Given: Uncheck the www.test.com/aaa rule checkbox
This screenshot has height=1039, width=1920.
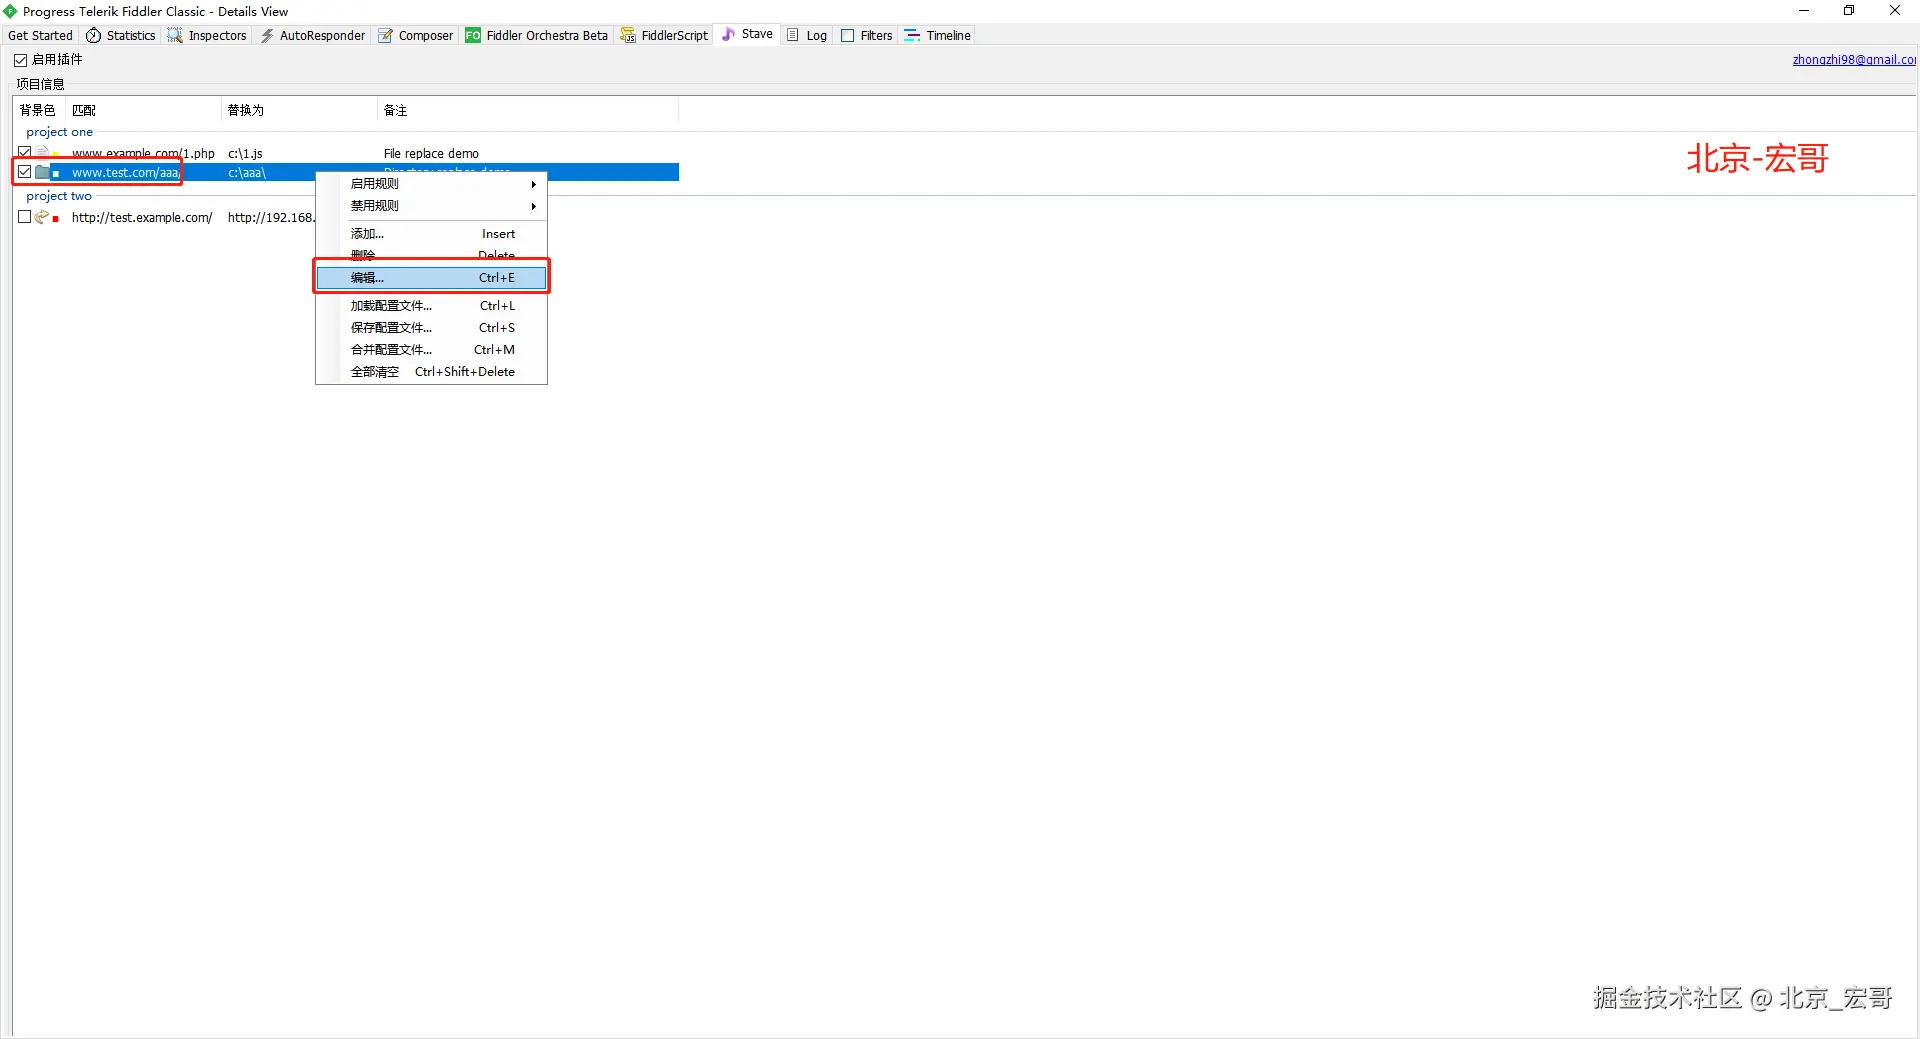Looking at the screenshot, I should pos(25,172).
